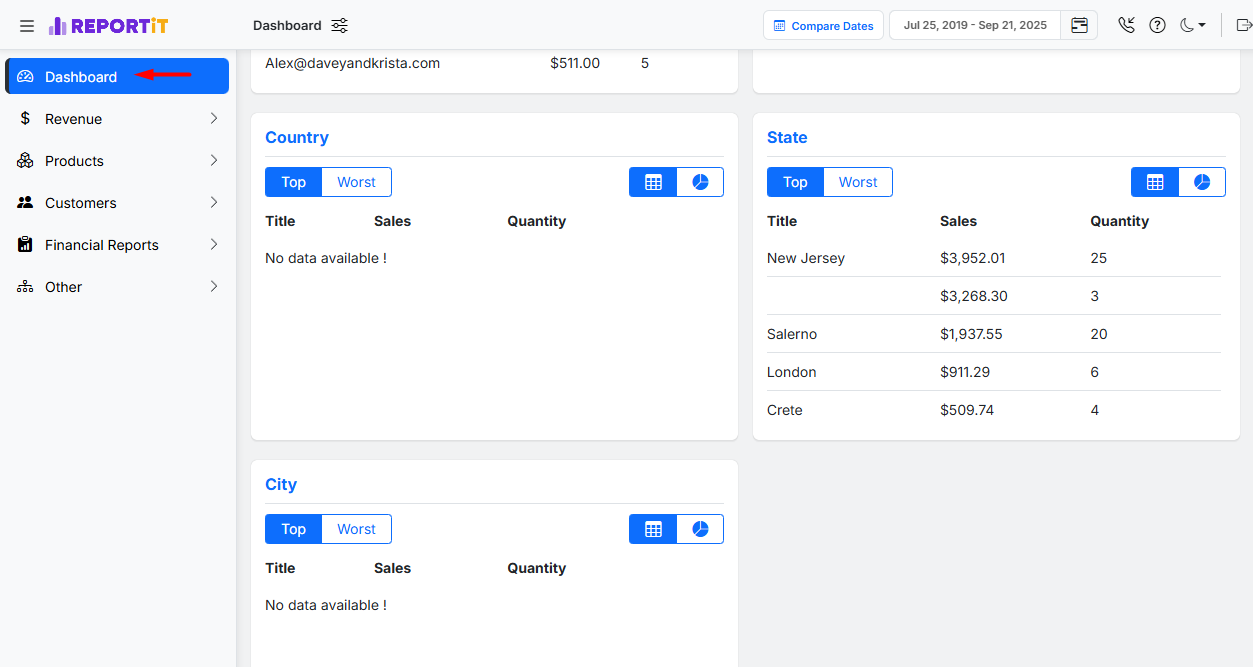The image size is (1253, 667).
Task: Toggle State panel to Worst
Action: coord(858,182)
